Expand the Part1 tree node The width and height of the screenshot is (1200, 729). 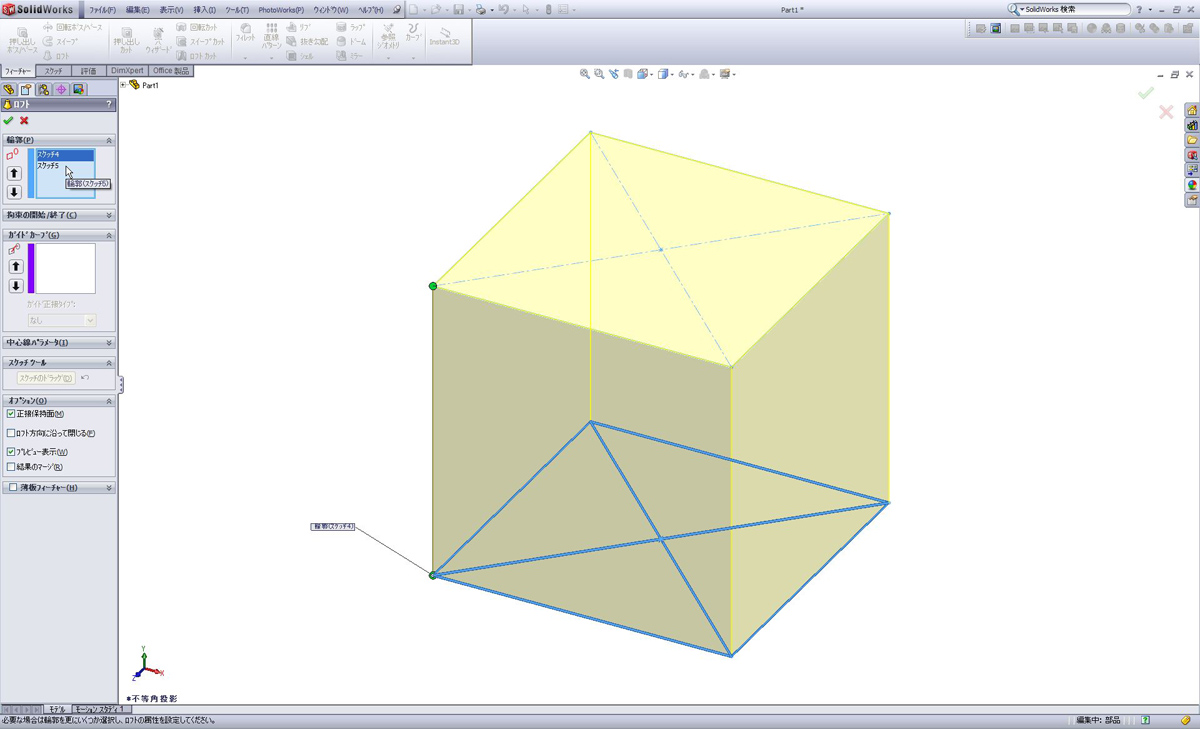point(124,85)
